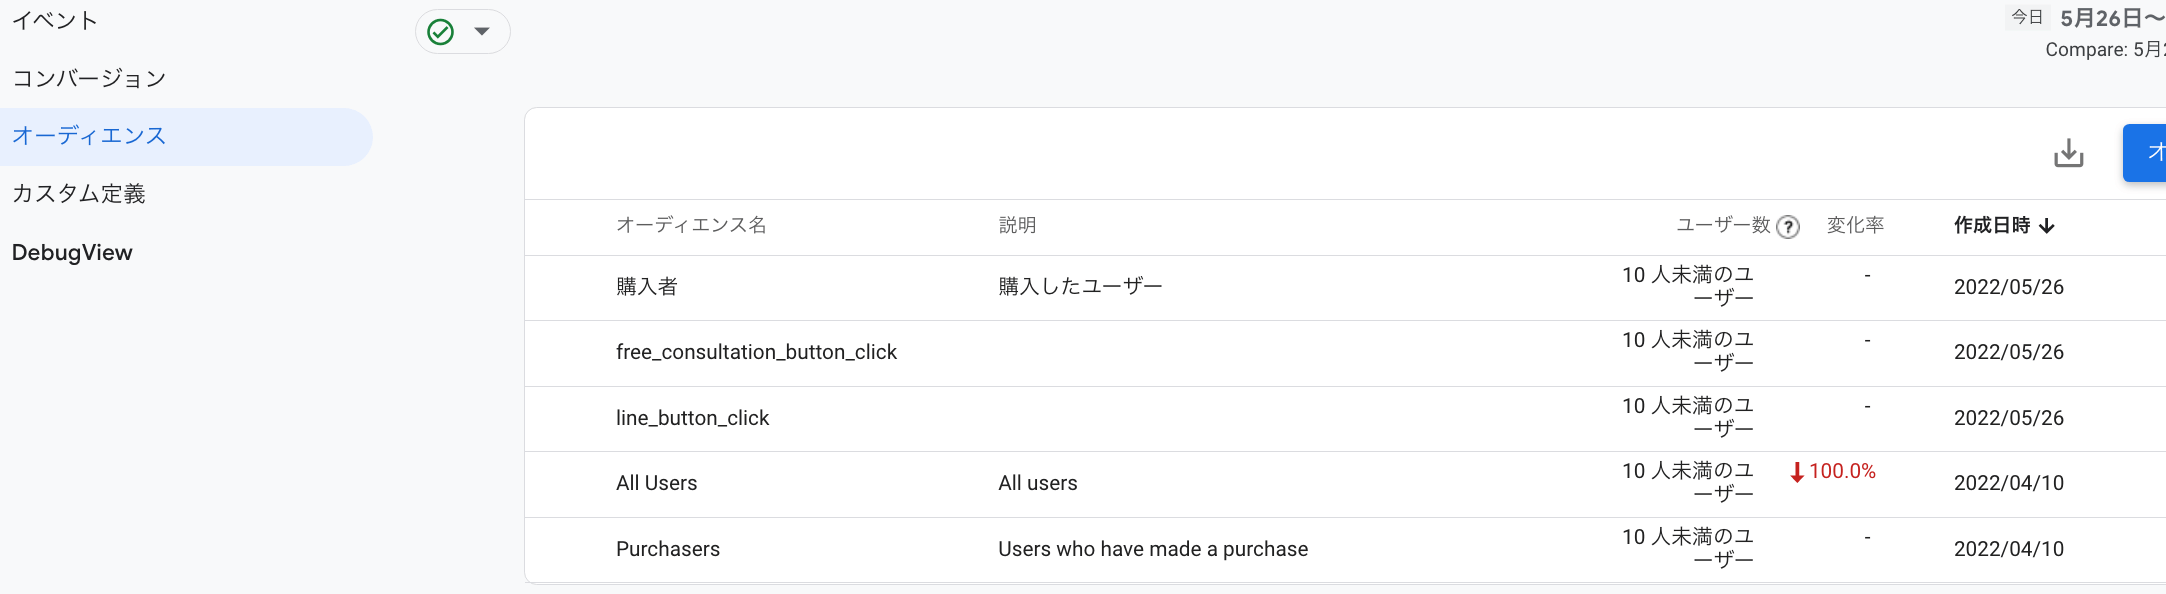Viewport: 2166px width, 594px height.
Task: Select オーディエンス in the sidebar
Action: click(89, 136)
